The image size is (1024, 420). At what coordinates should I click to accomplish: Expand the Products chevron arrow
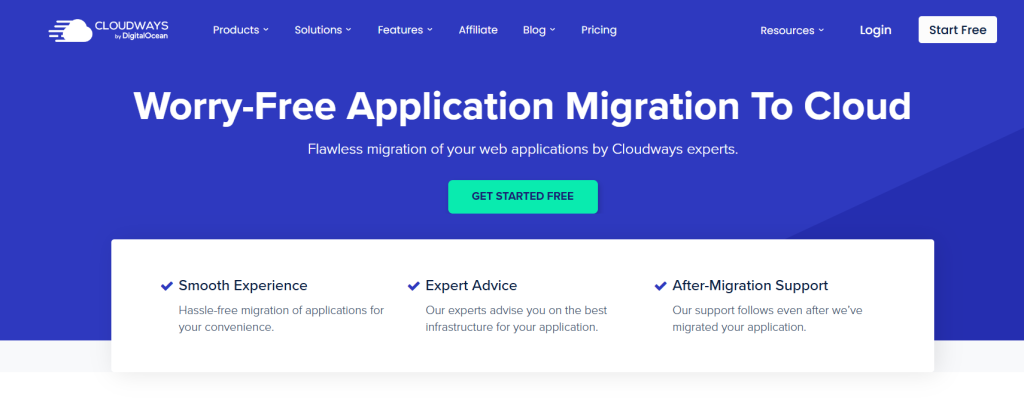tap(266, 30)
